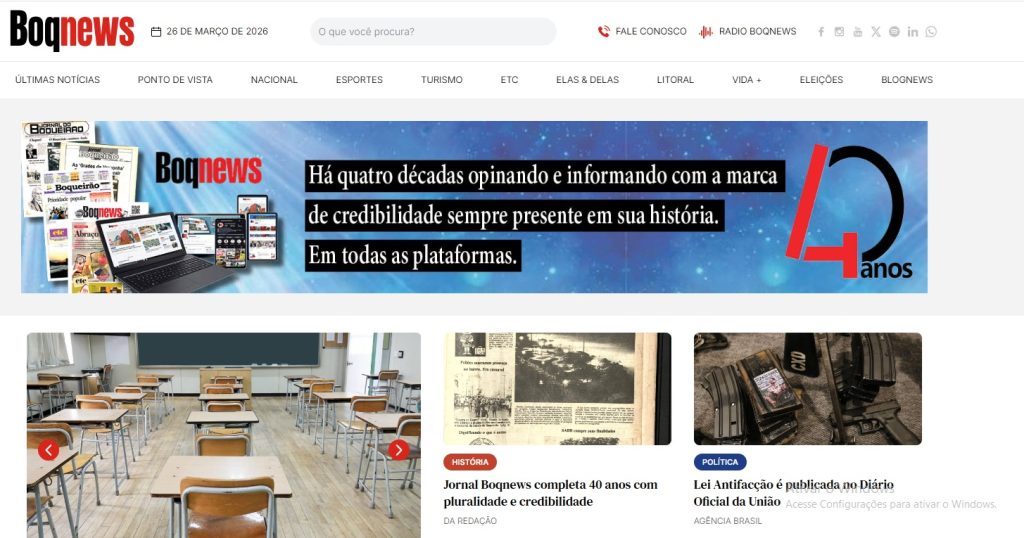Click the Radio Boqnews soundwave icon

click(x=706, y=31)
